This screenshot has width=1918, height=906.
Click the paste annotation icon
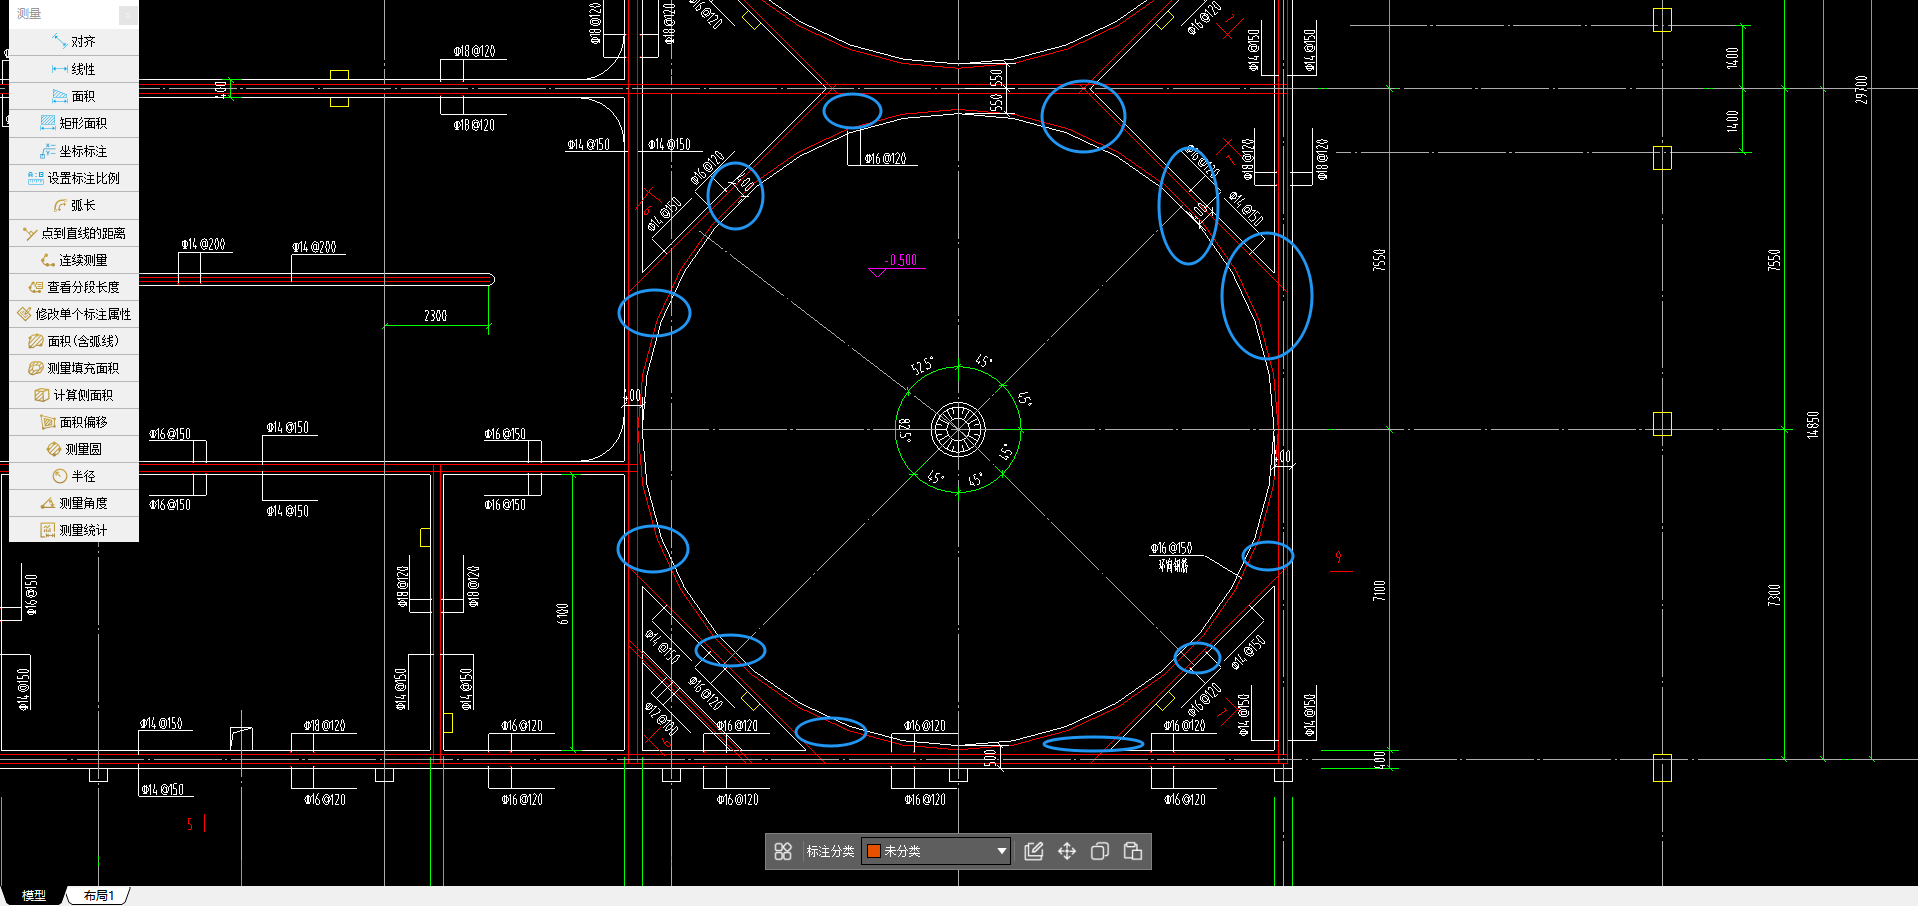[1133, 851]
